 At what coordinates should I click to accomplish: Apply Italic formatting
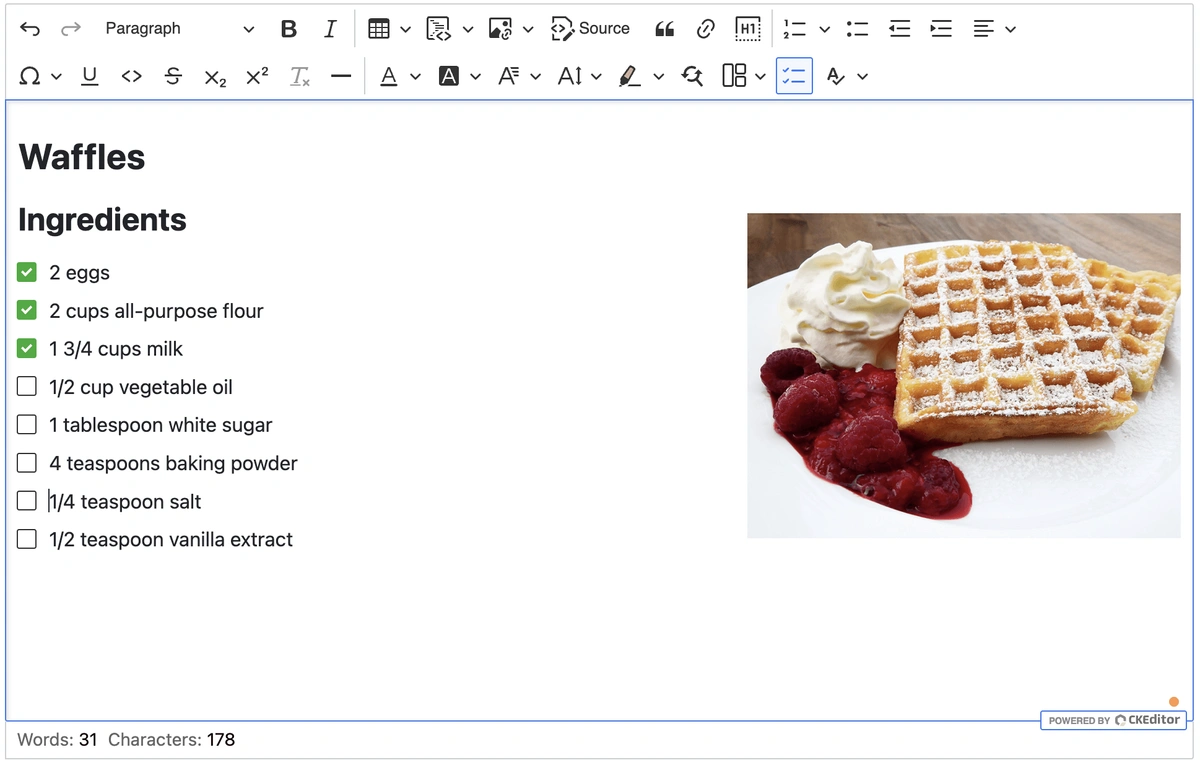coord(330,29)
